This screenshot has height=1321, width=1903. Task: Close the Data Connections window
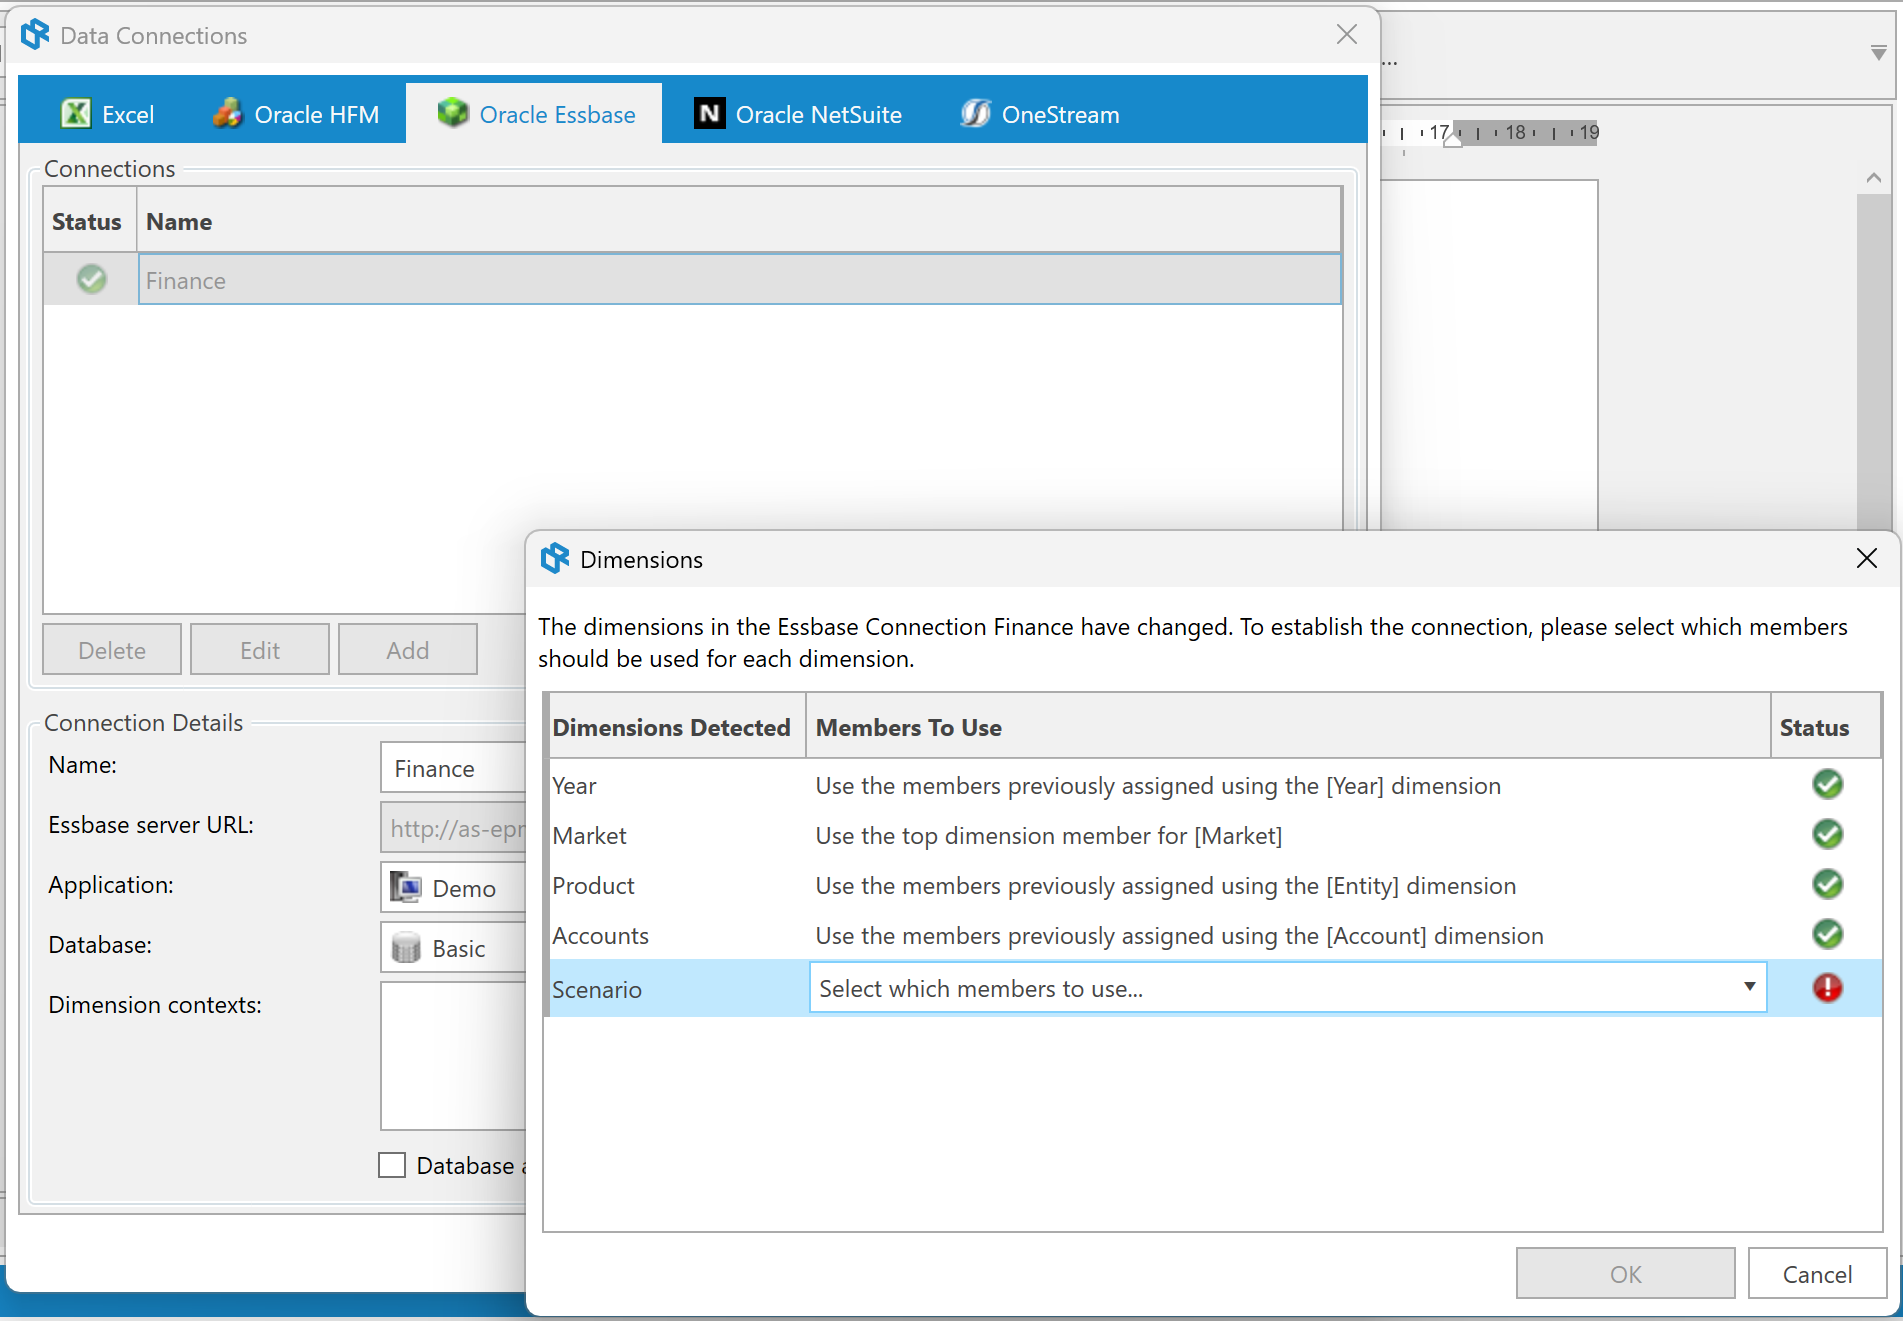point(1347,35)
